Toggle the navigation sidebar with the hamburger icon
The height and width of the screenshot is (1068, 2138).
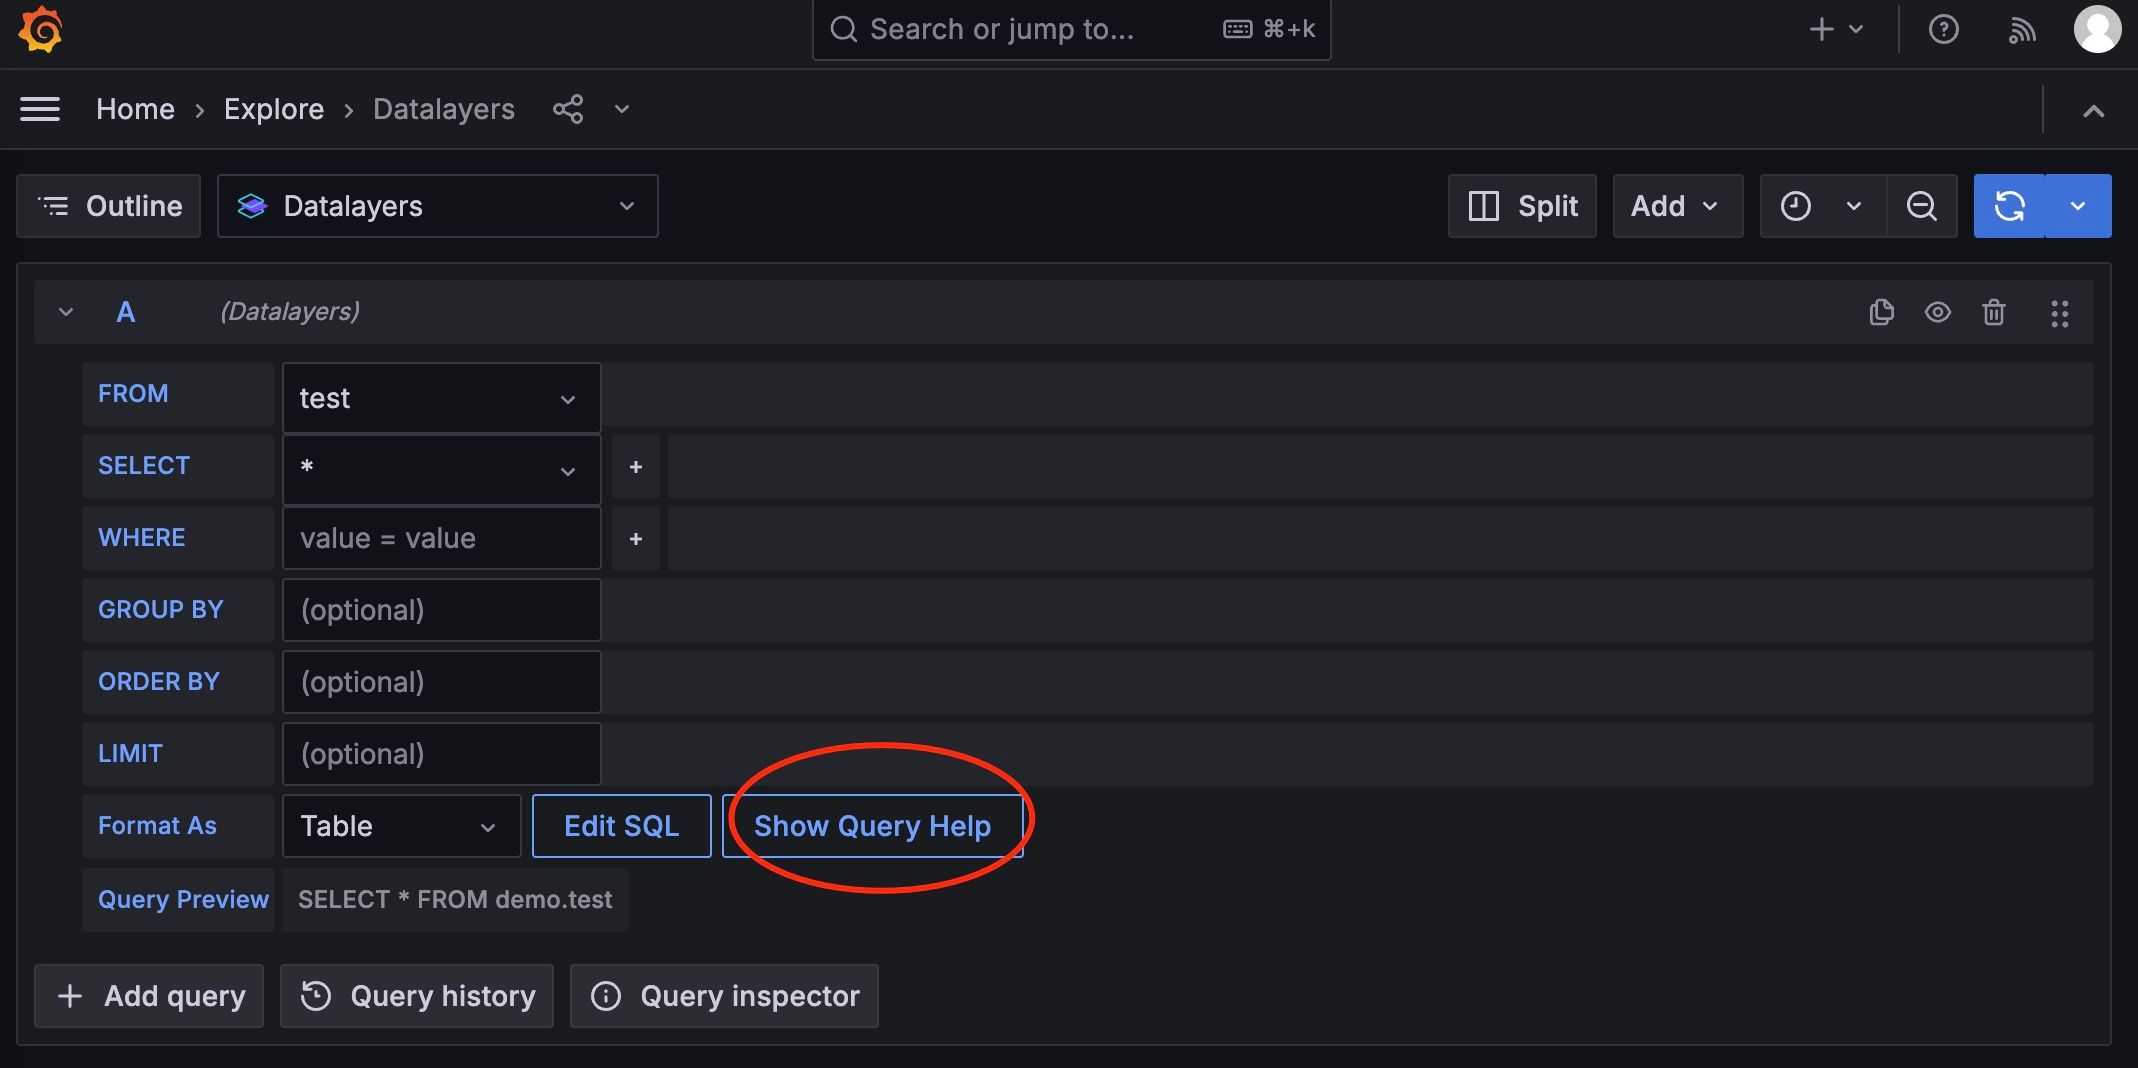(x=40, y=109)
